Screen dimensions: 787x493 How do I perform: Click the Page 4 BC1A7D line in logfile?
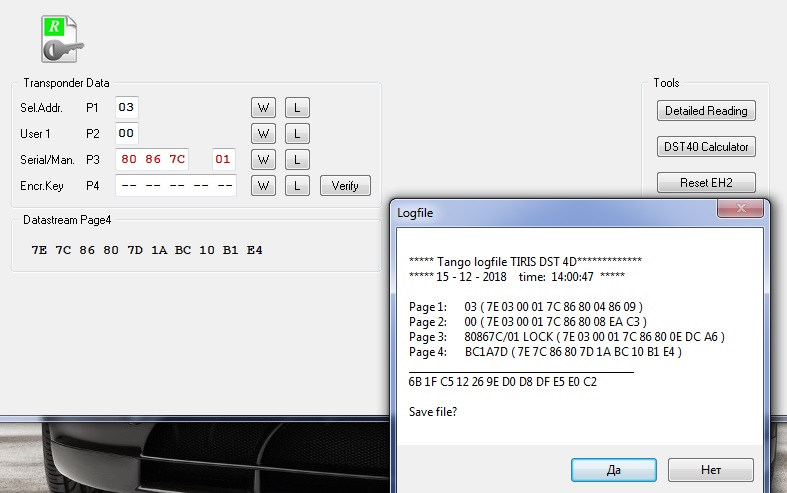tap(545, 352)
